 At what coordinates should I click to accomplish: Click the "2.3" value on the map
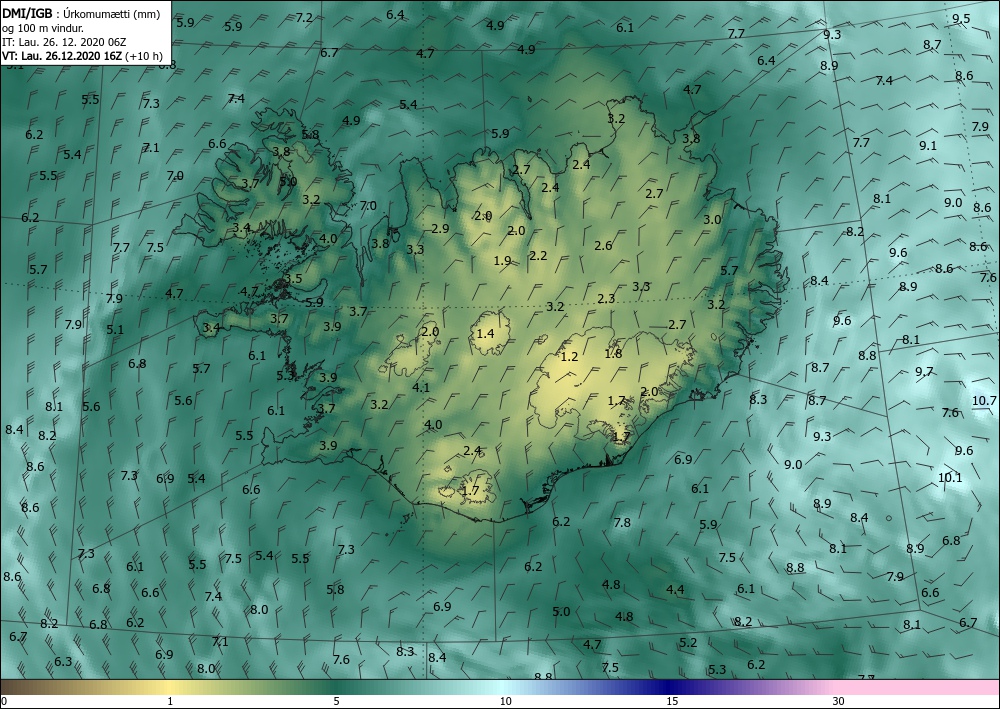coord(606,298)
